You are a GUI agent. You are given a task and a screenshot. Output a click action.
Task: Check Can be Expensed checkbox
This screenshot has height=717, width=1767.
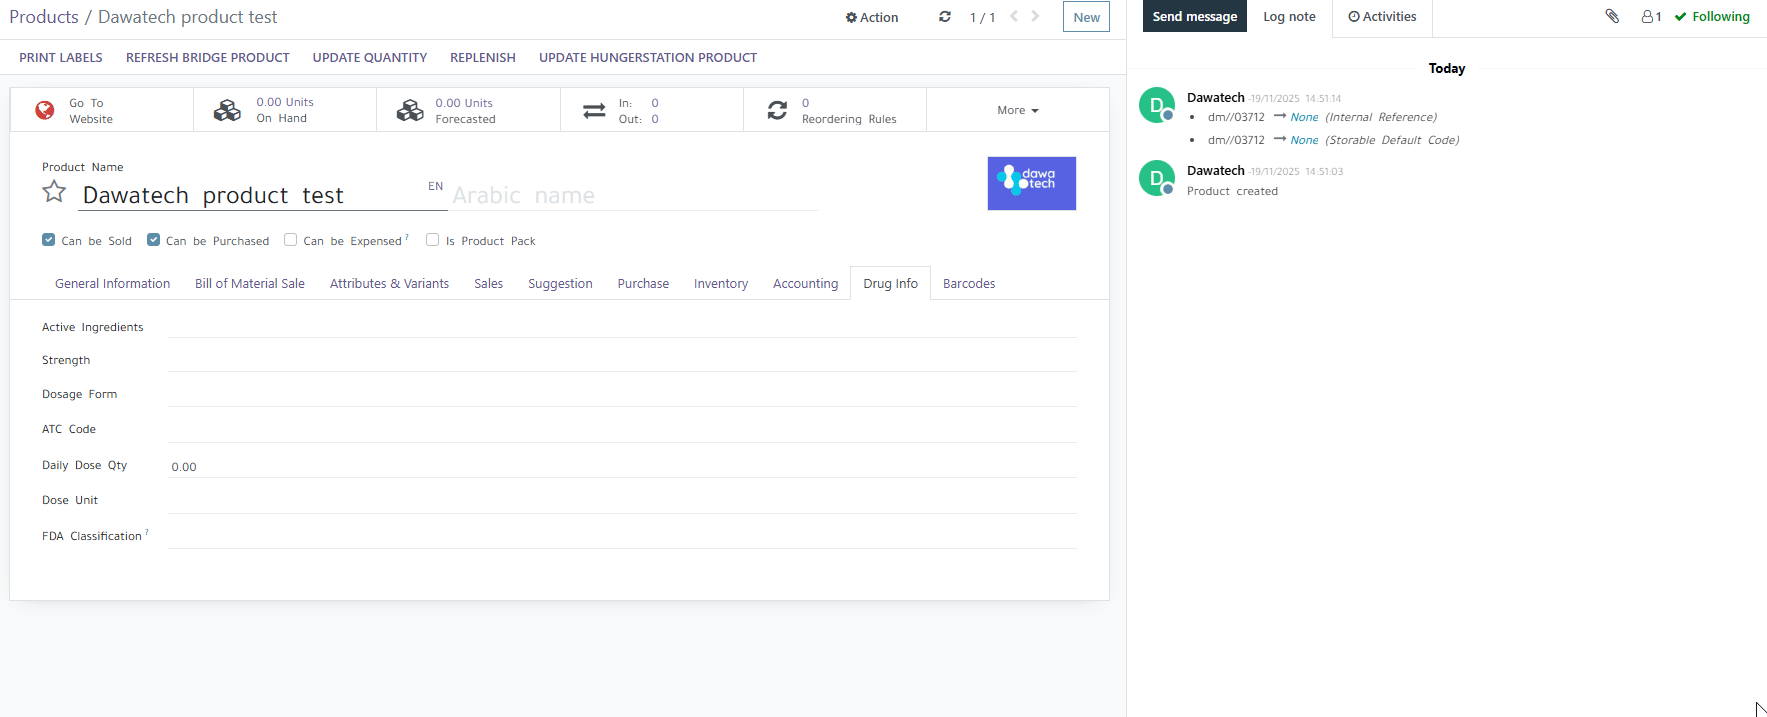[291, 239]
